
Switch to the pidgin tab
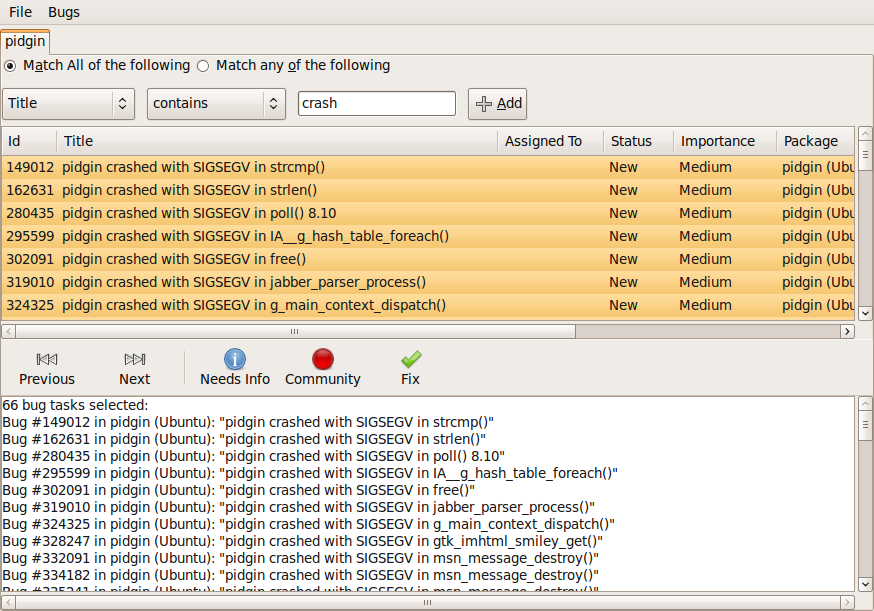(x=25, y=41)
